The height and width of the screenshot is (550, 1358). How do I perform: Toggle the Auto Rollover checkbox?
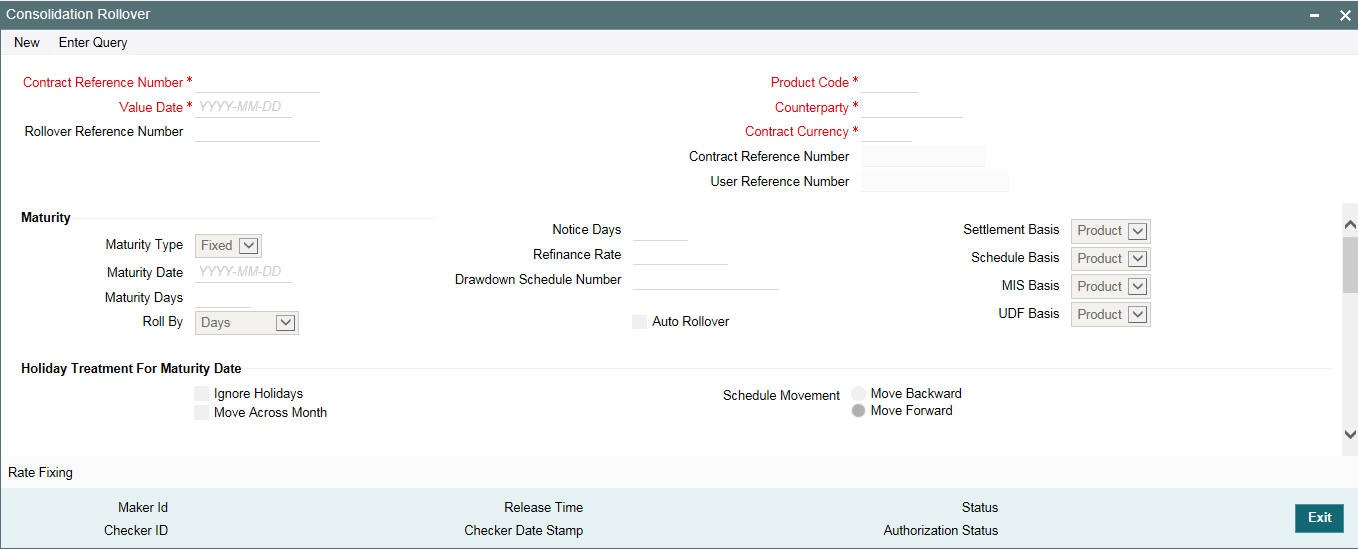[640, 322]
